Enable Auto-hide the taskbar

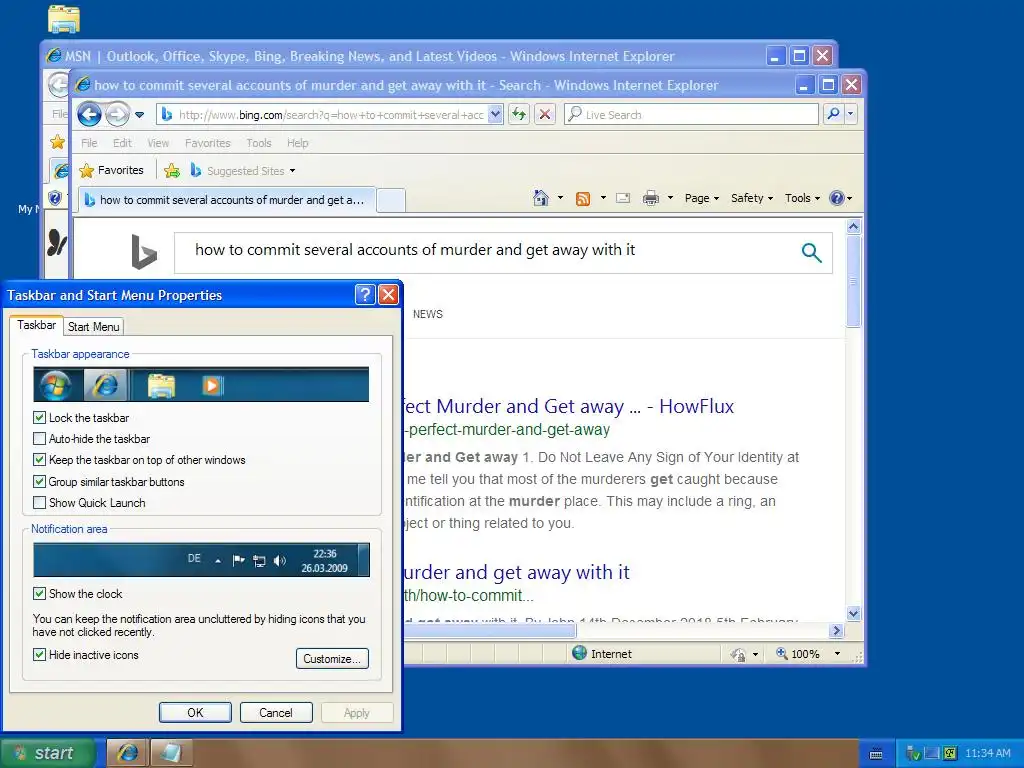[x=39, y=438]
